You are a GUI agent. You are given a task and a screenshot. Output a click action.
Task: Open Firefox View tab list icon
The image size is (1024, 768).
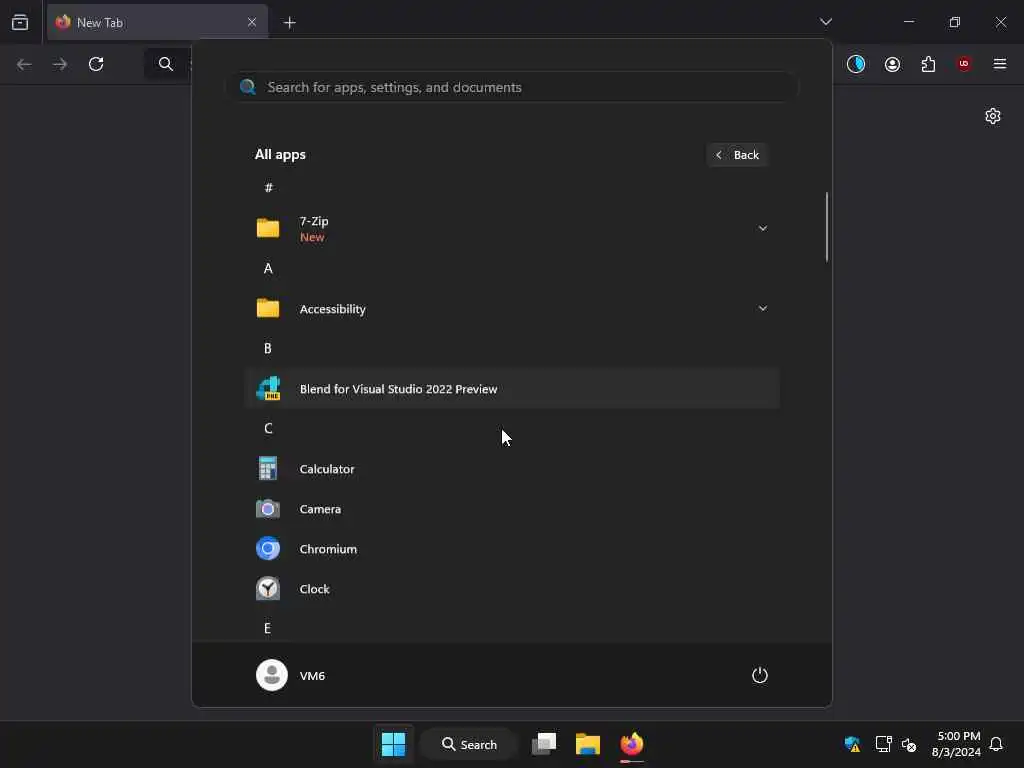tap(20, 22)
